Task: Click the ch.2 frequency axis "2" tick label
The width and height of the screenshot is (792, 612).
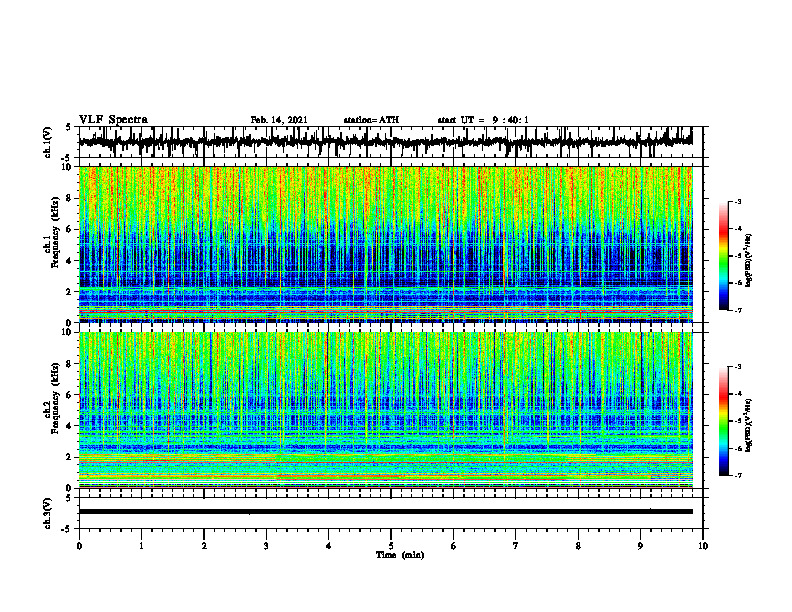Action: (69, 457)
